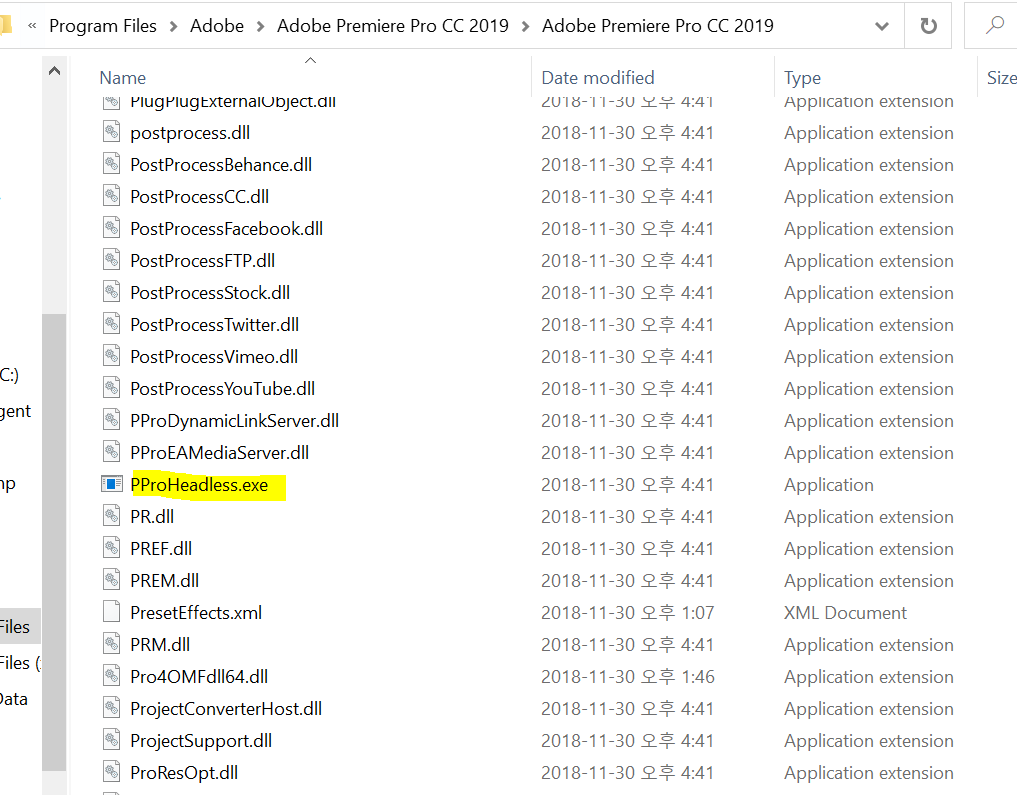Refresh the folder with the reload button

pyautogui.click(x=928, y=26)
